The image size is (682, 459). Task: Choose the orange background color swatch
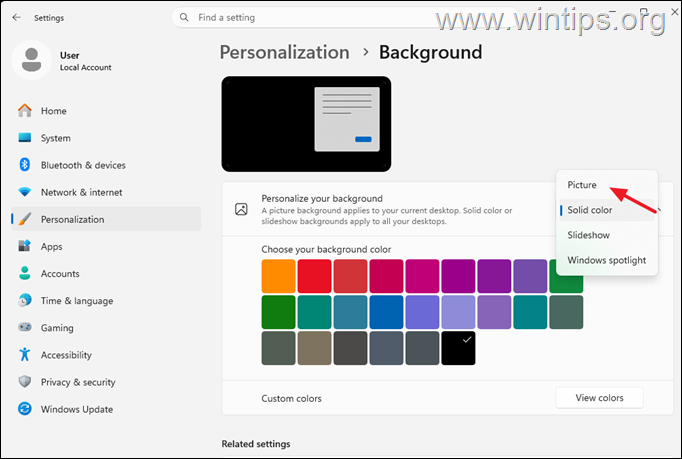(278, 276)
